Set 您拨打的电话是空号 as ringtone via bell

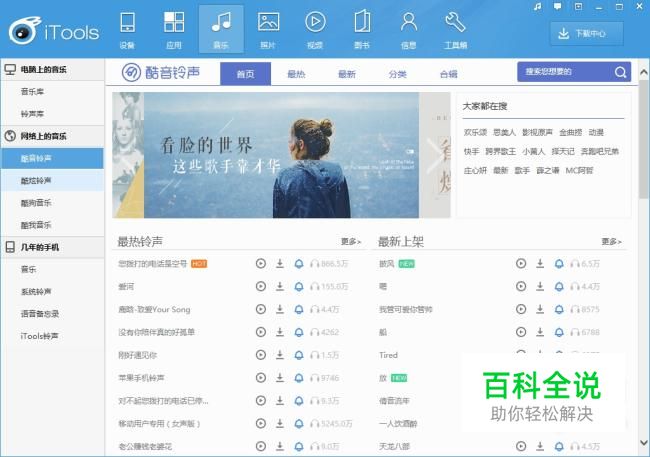click(x=299, y=263)
